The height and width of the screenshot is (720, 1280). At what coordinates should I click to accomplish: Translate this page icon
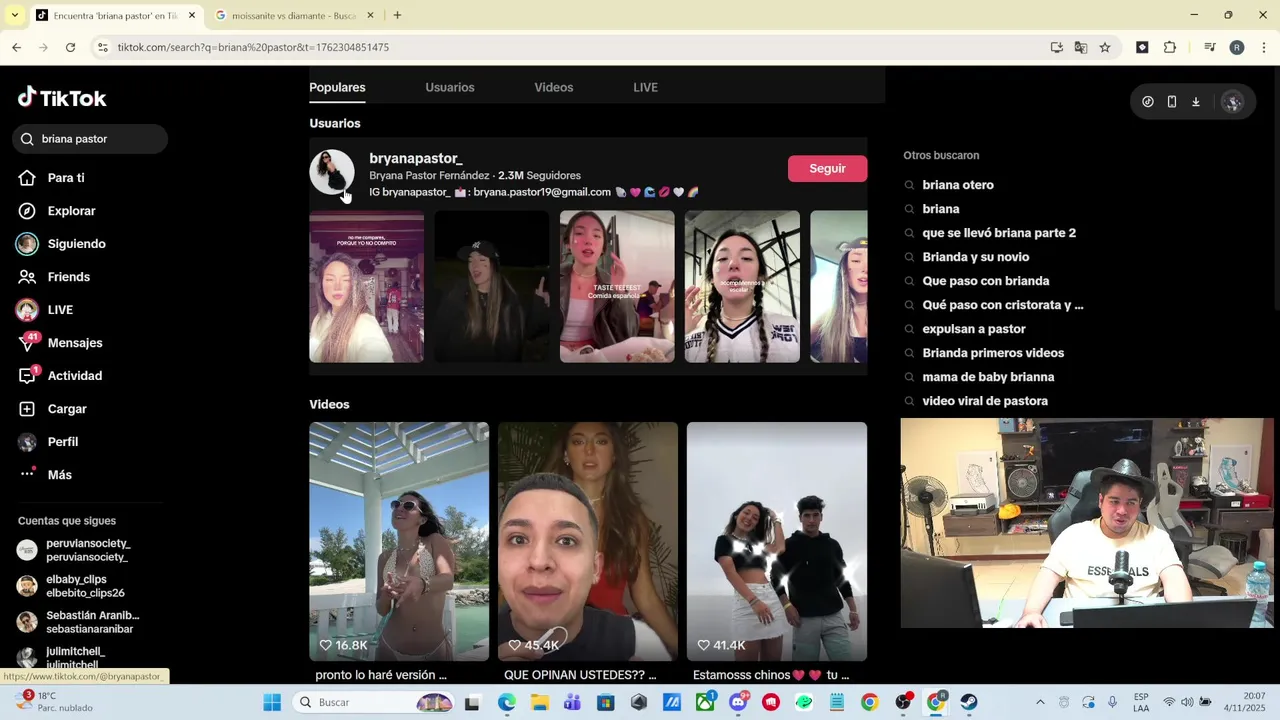tap(1081, 47)
